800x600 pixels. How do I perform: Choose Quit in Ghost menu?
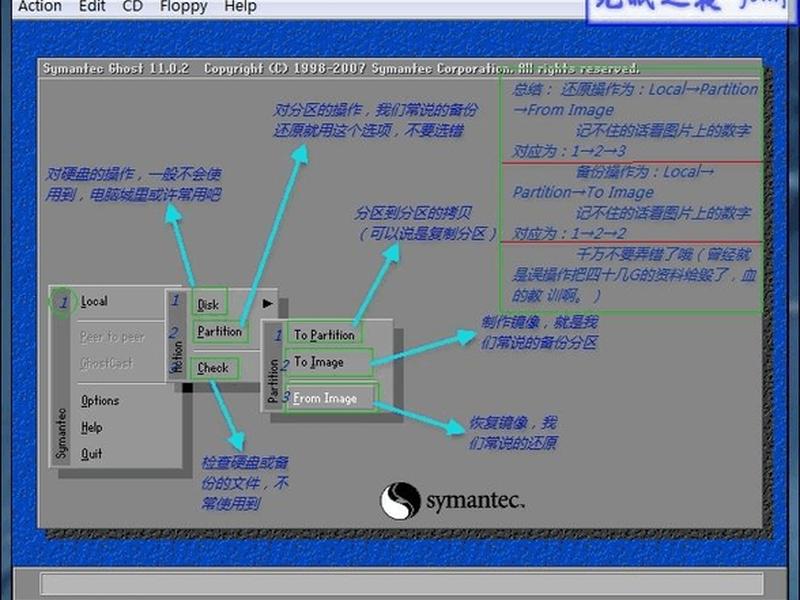[91, 454]
